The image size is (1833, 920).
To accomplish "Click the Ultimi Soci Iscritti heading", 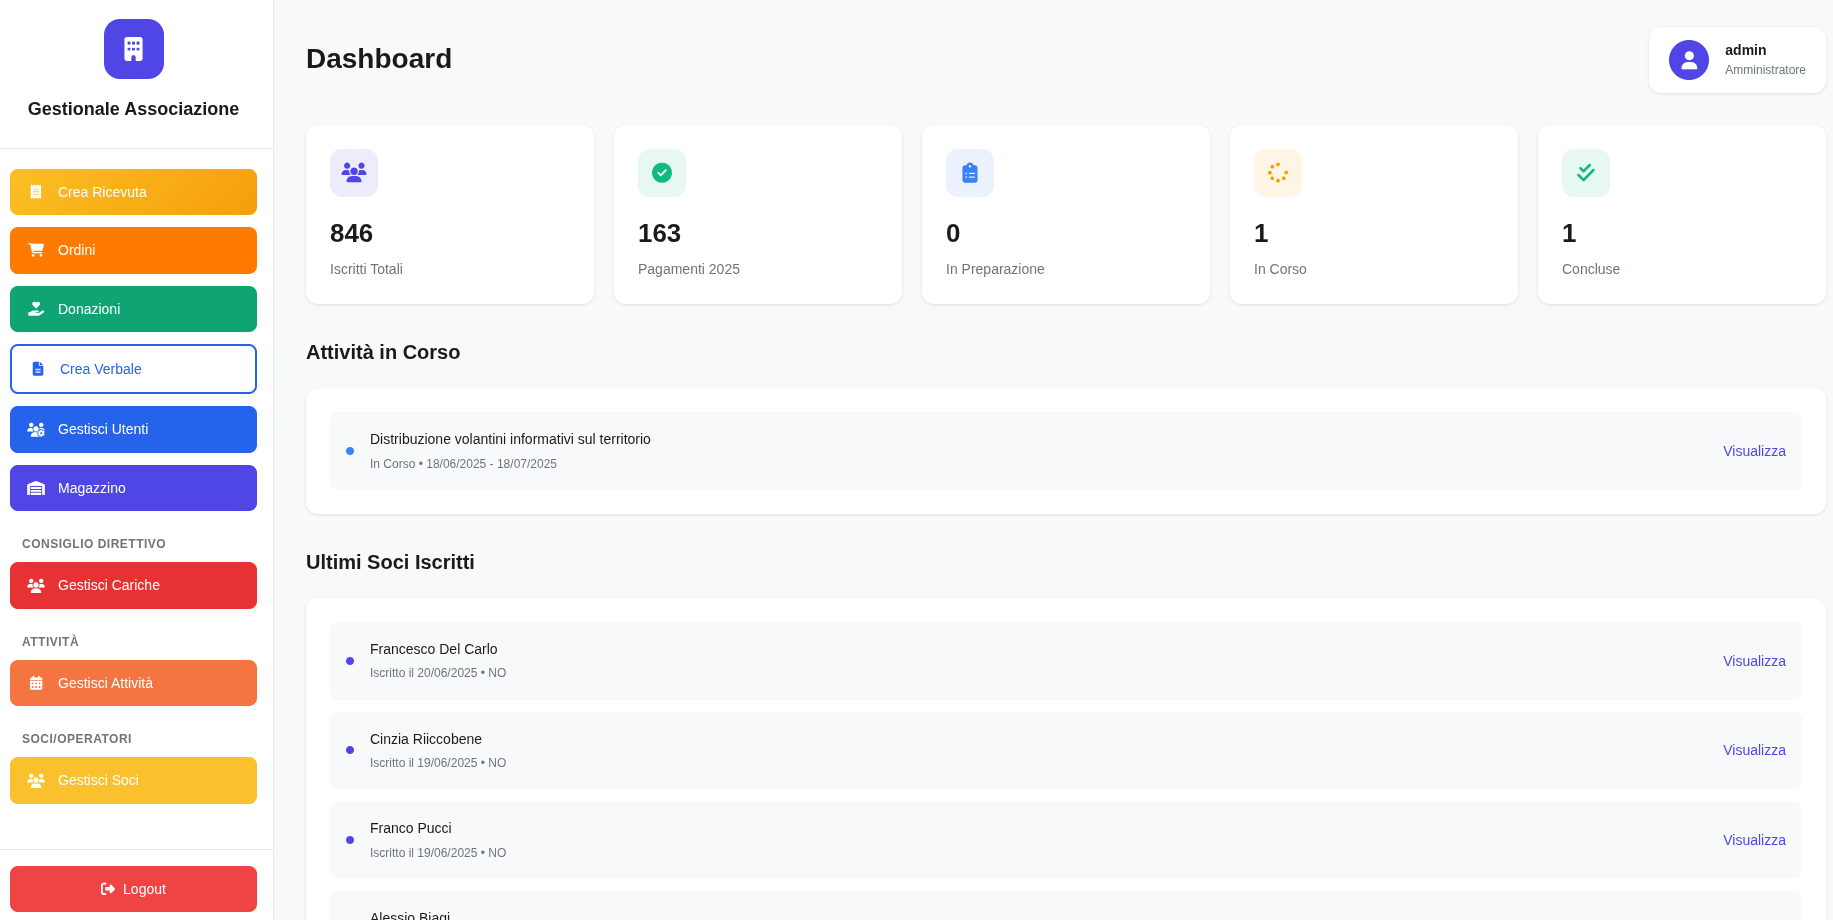I will tap(390, 562).
